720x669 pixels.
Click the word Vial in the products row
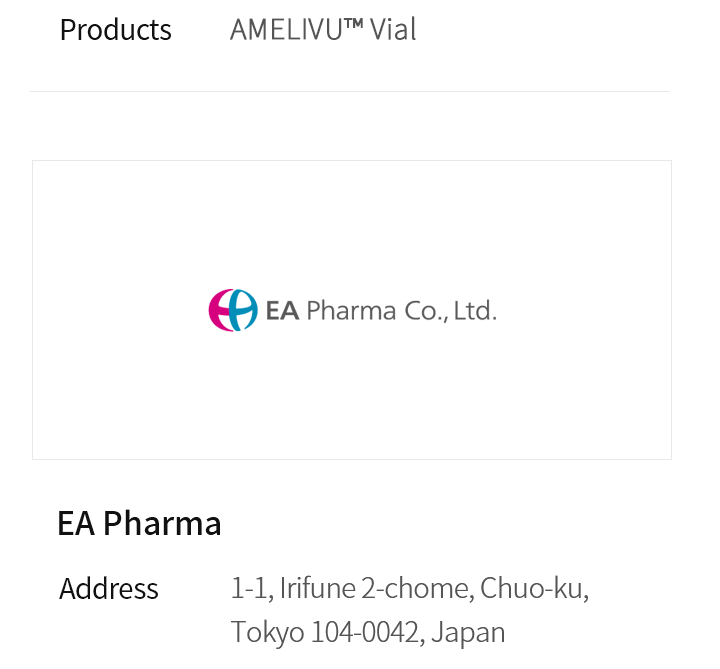393,30
